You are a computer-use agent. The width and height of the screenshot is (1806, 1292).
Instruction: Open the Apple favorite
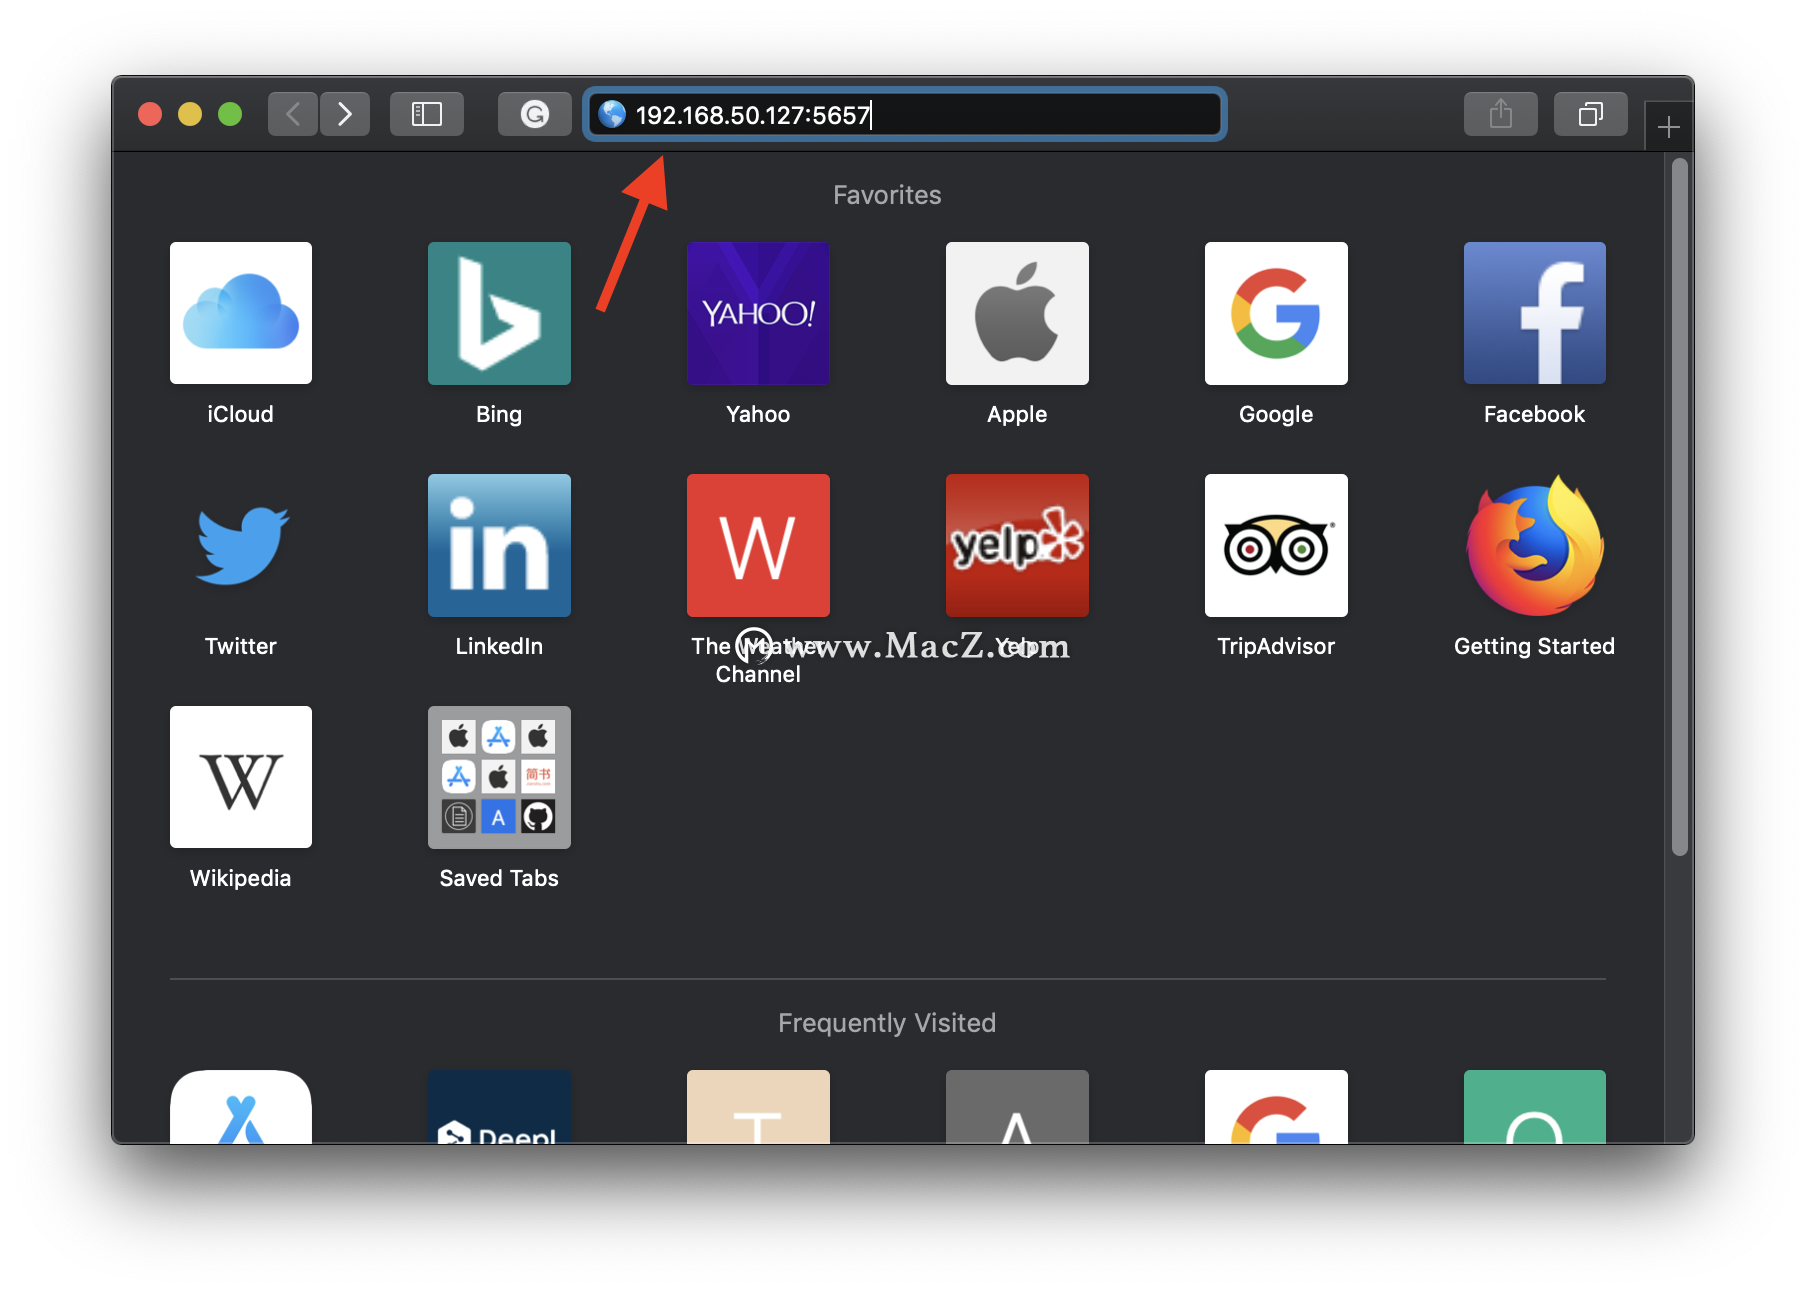1017,313
